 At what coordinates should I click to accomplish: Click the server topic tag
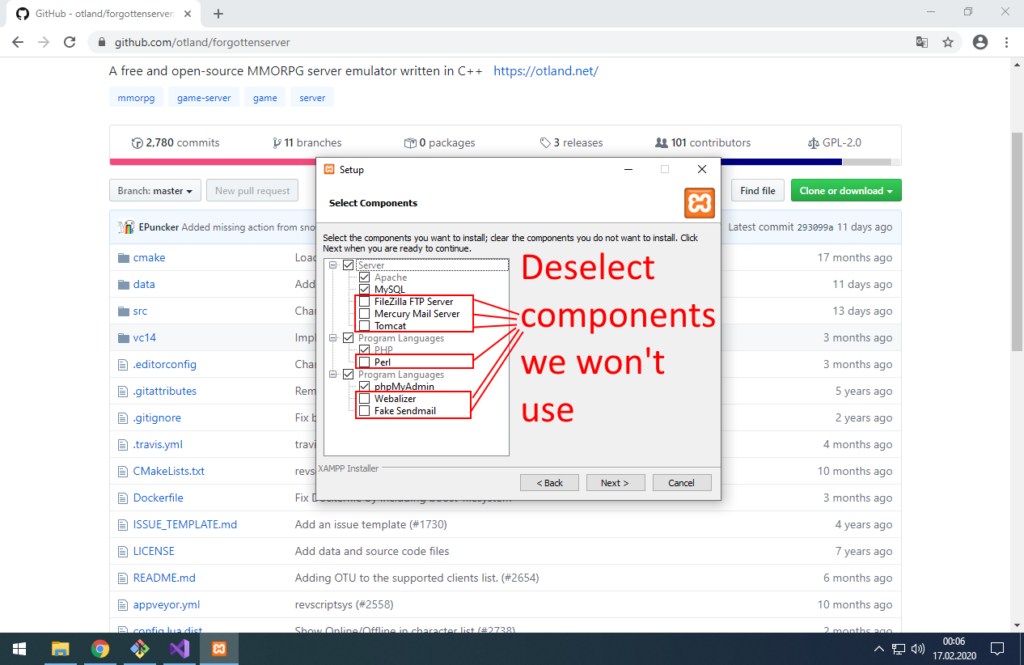312,97
